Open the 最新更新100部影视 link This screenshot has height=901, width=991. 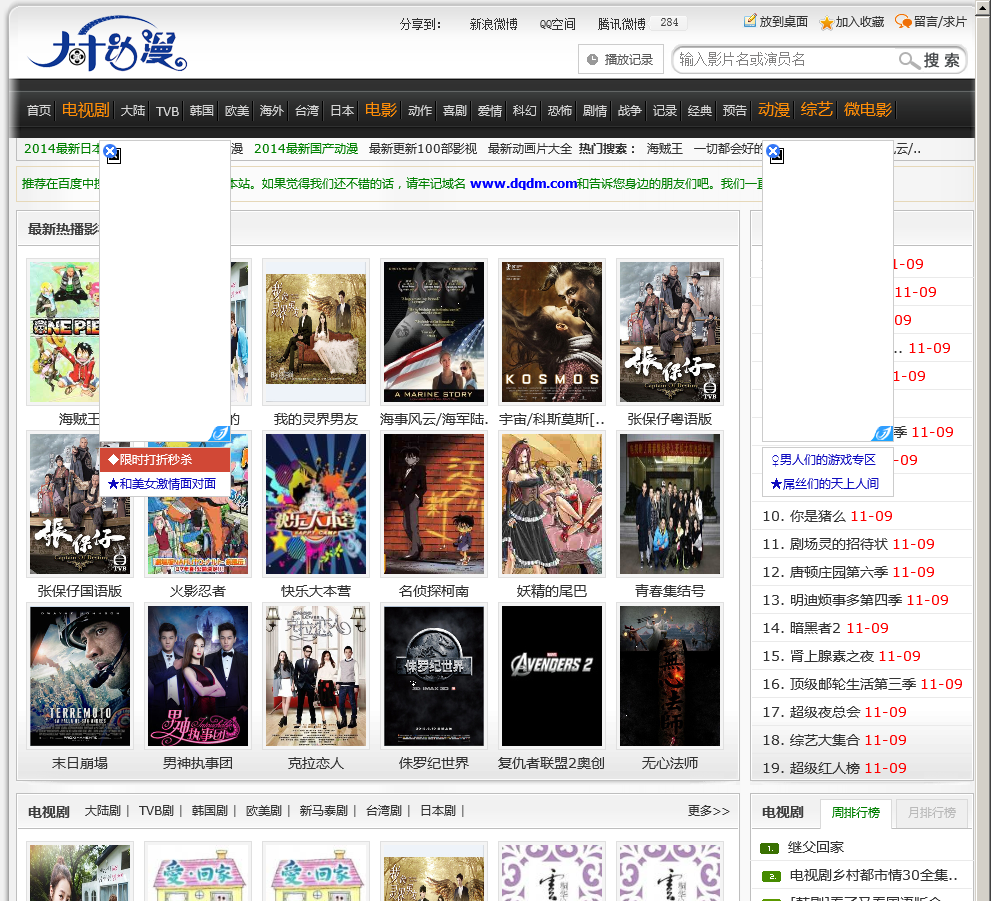[x=423, y=148]
